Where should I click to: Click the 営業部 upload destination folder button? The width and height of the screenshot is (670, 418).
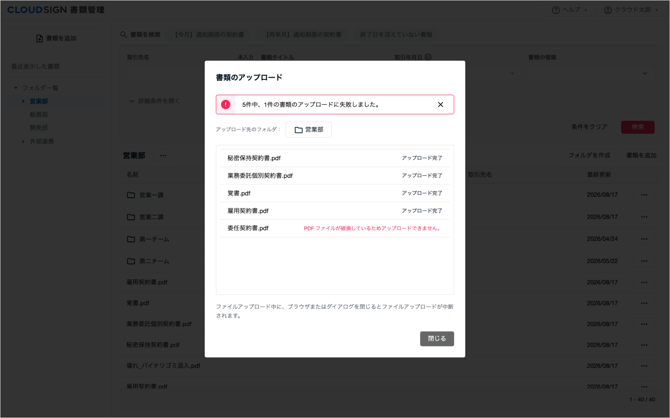(309, 130)
